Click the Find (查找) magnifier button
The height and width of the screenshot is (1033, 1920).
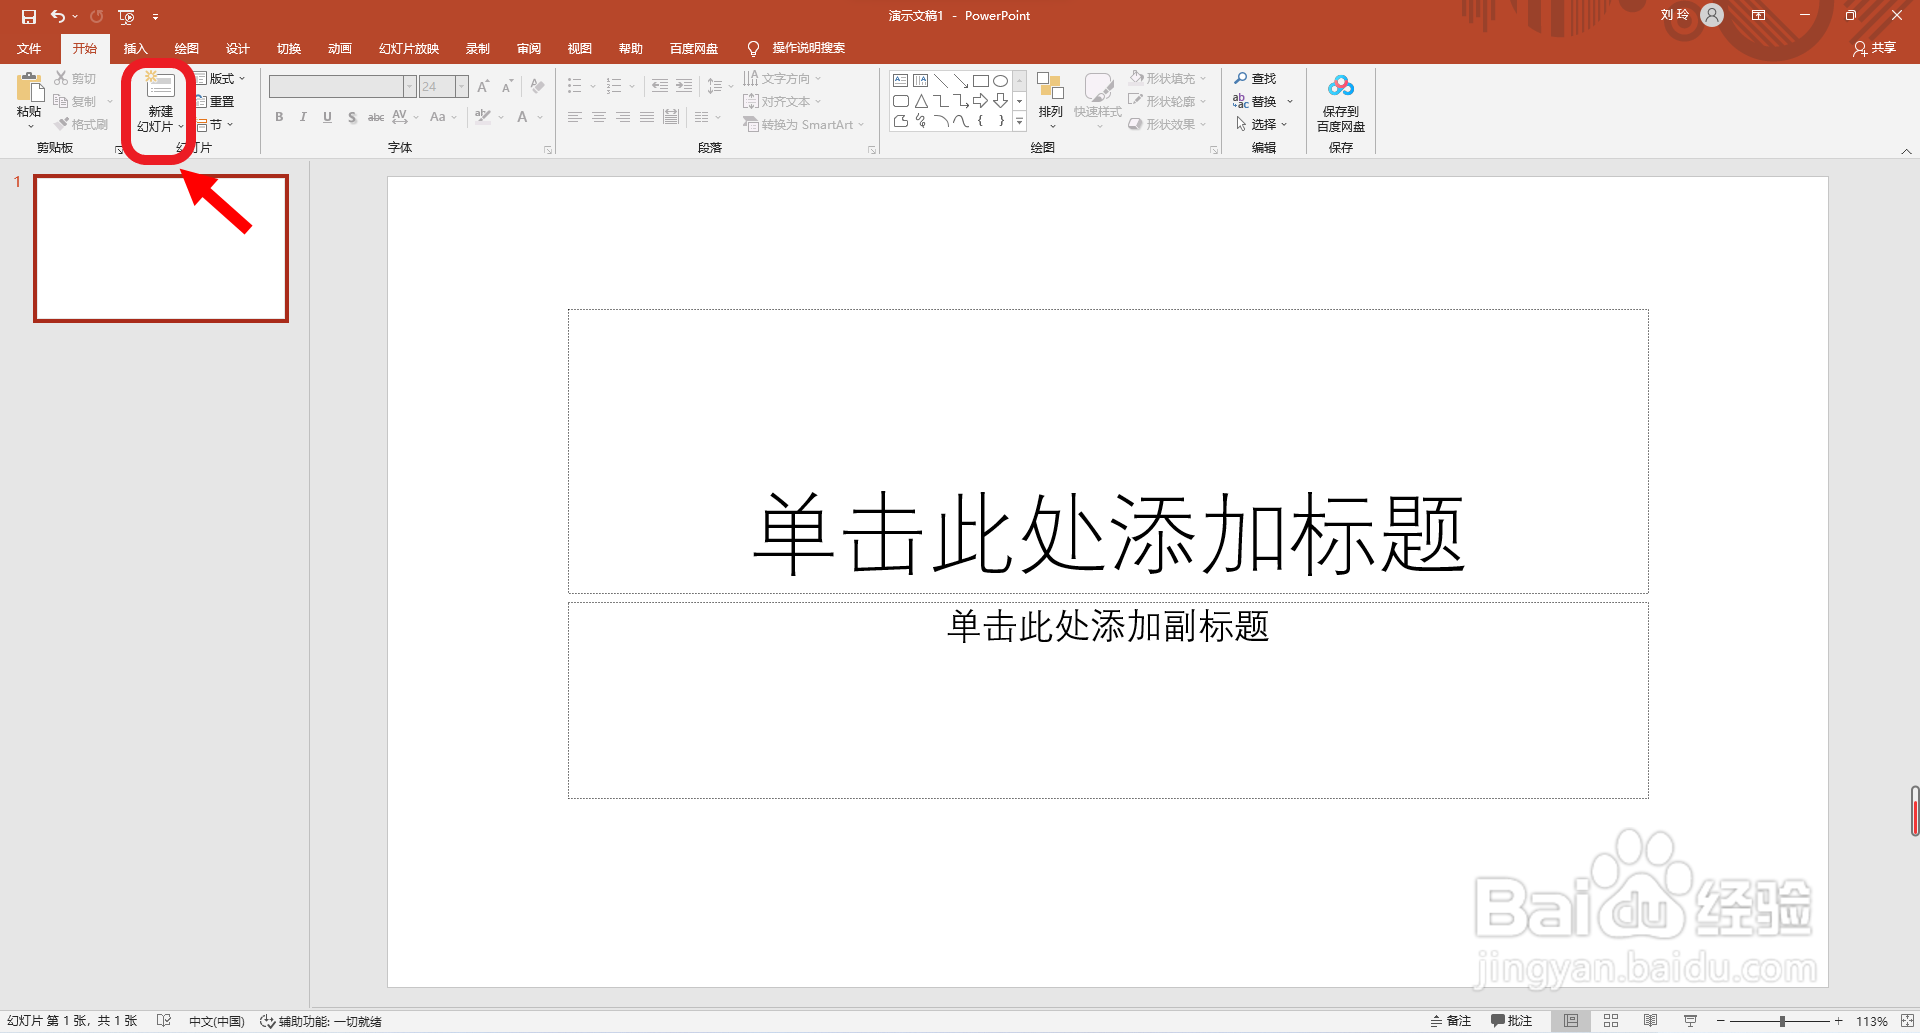(1255, 78)
